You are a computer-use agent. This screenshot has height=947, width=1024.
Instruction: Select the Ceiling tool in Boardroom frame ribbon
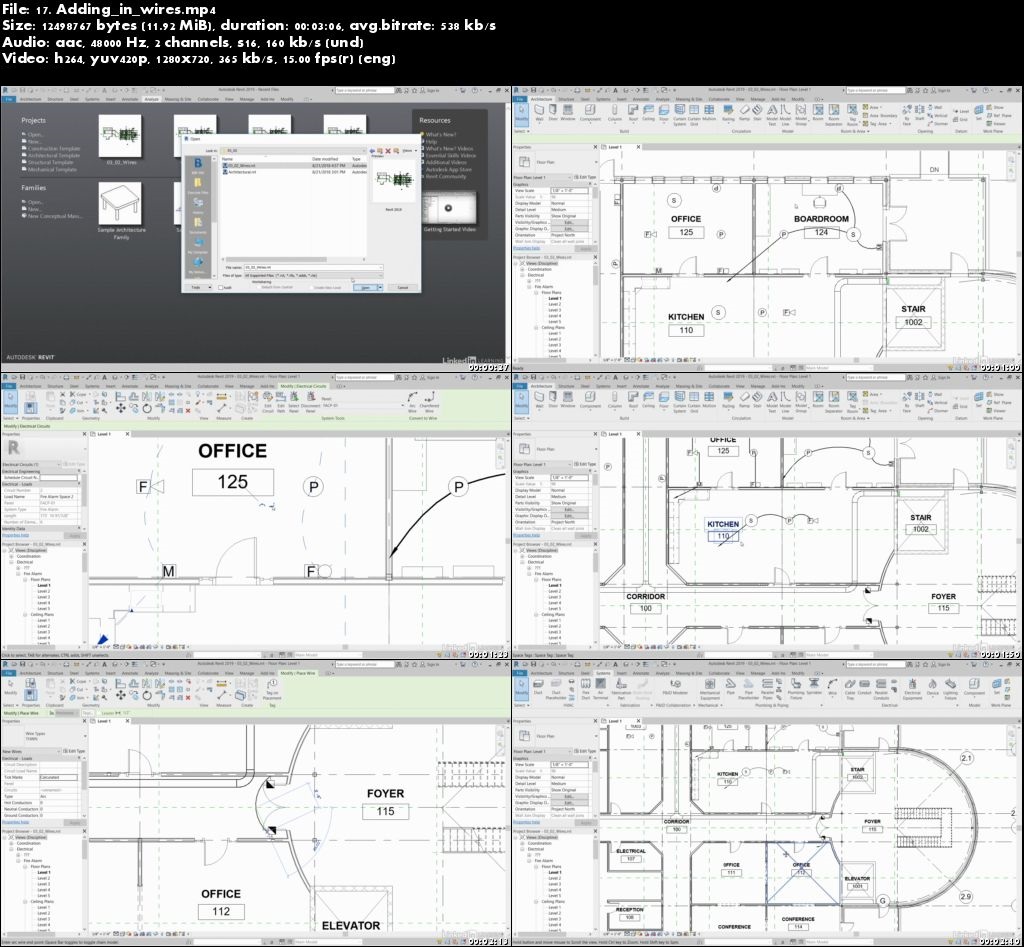coord(648,113)
